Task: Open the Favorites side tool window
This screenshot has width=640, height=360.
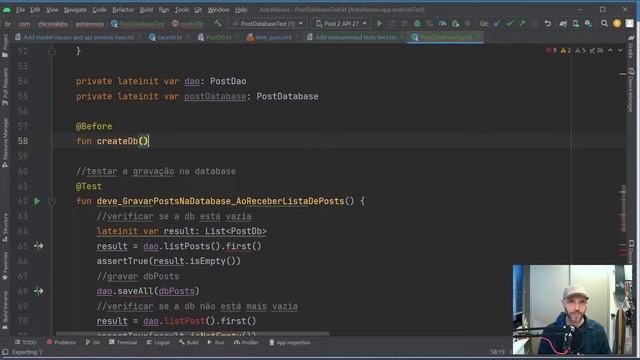Action: pos(5,266)
